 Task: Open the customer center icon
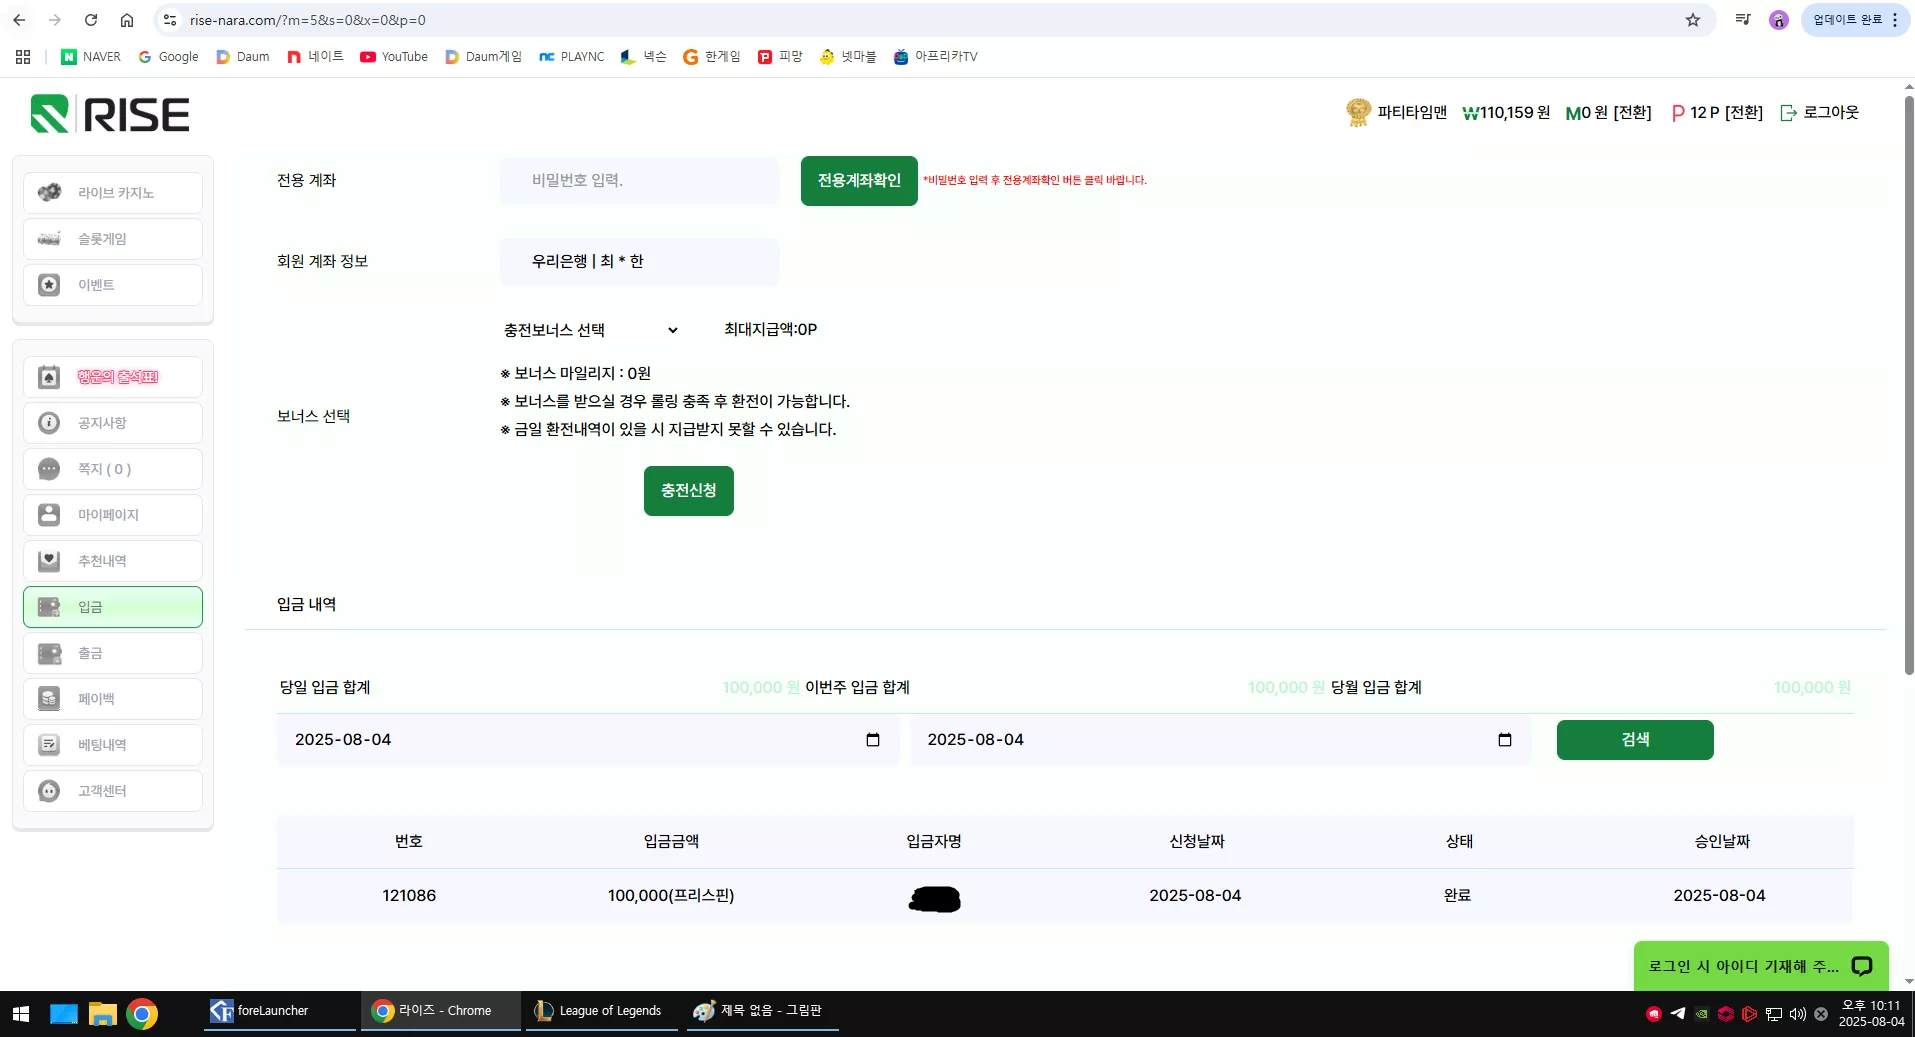tap(49, 791)
